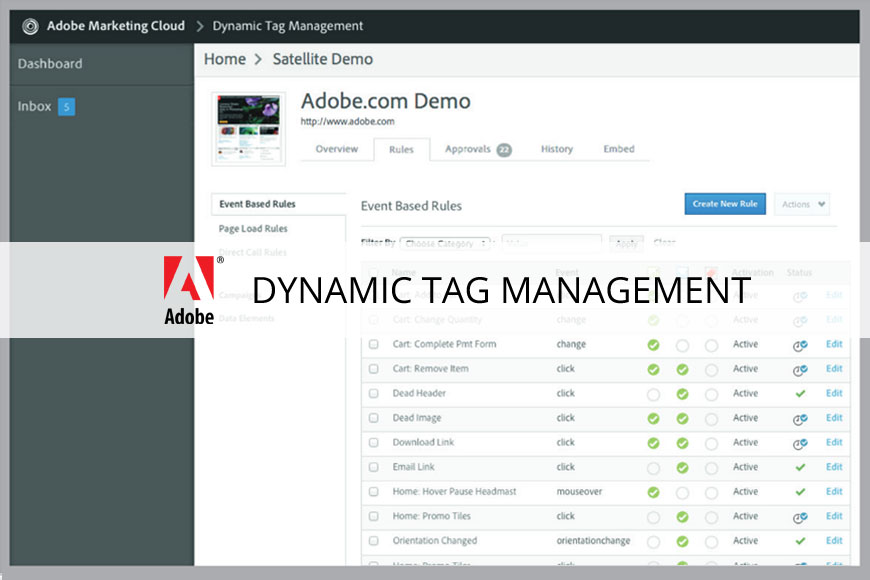Click status checkmark for Email Link row
870x580 pixels.
click(800, 467)
